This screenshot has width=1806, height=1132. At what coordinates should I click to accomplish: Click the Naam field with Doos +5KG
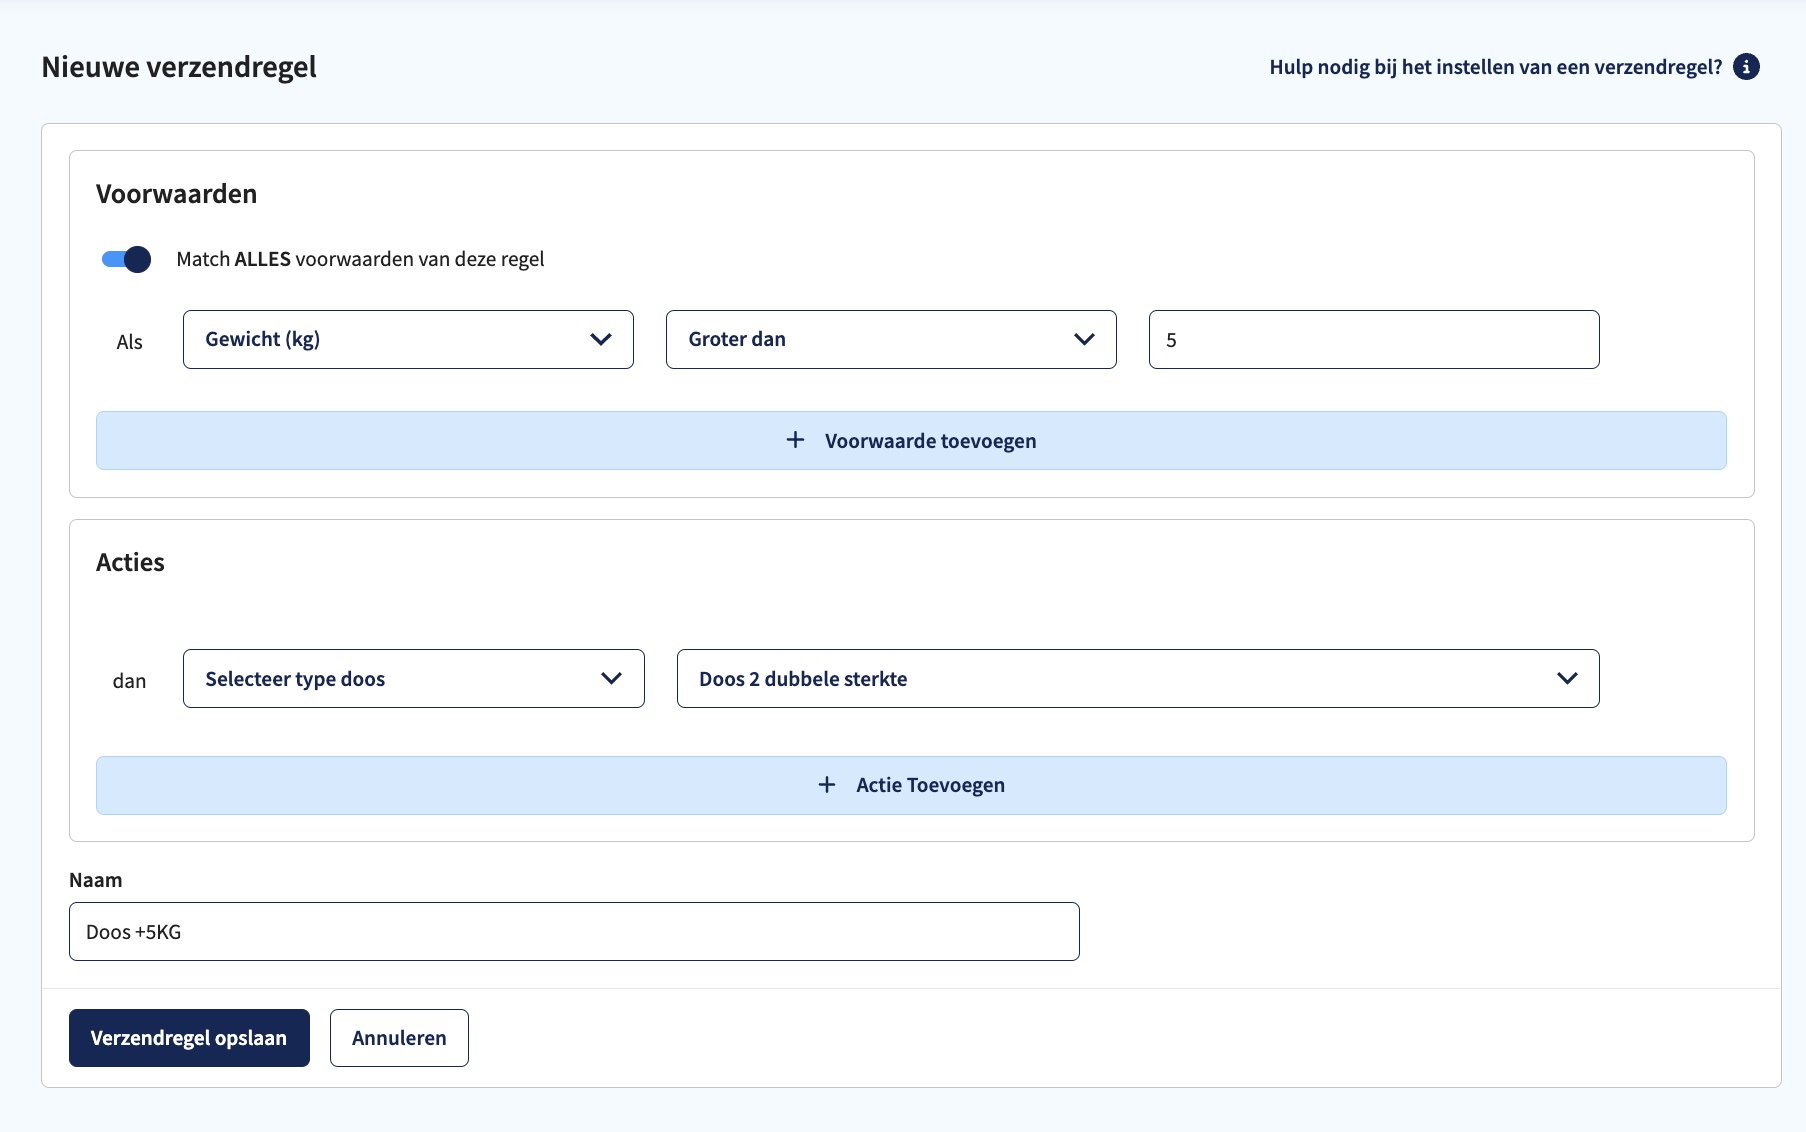coord(574,931)
